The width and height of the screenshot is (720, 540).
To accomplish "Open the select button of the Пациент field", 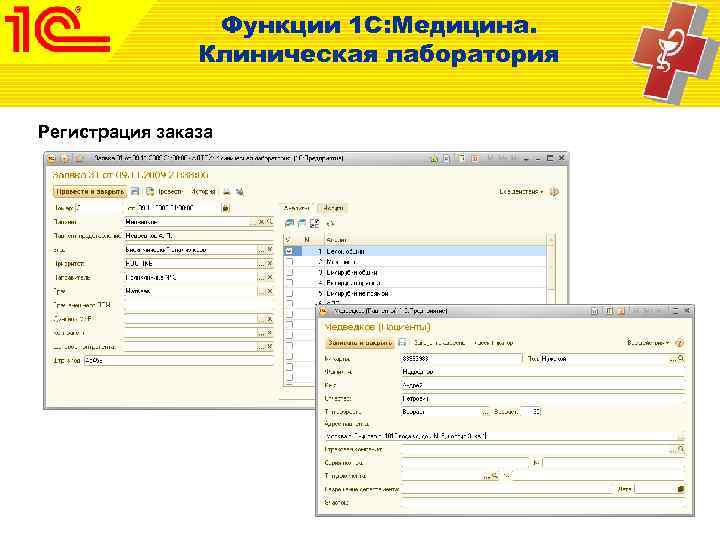I will pos(254,222).
